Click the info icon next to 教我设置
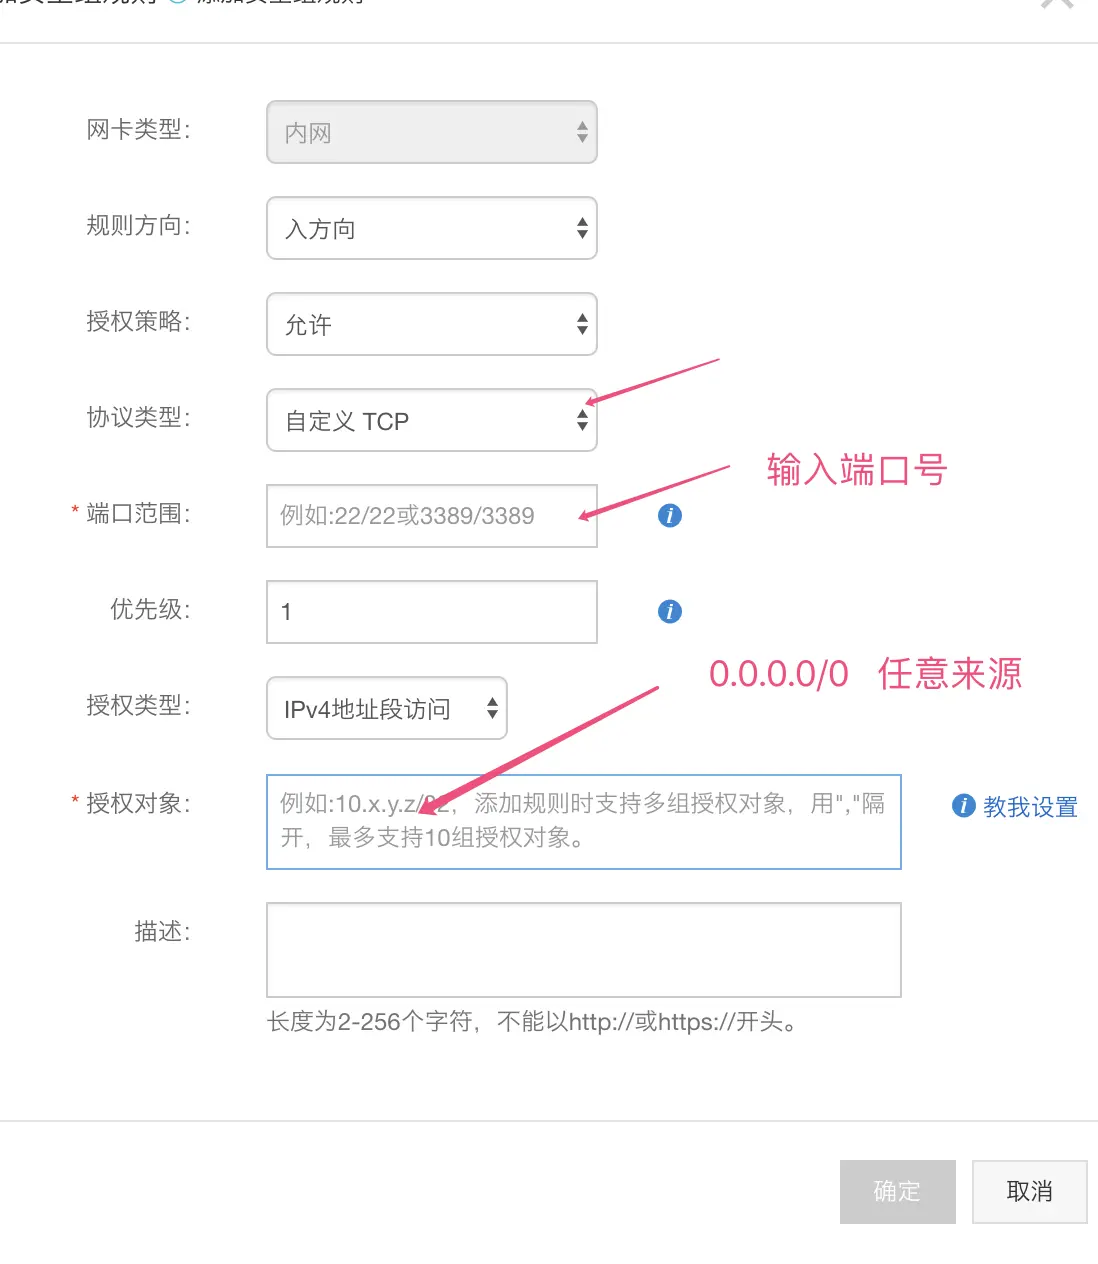 (964, 805)
